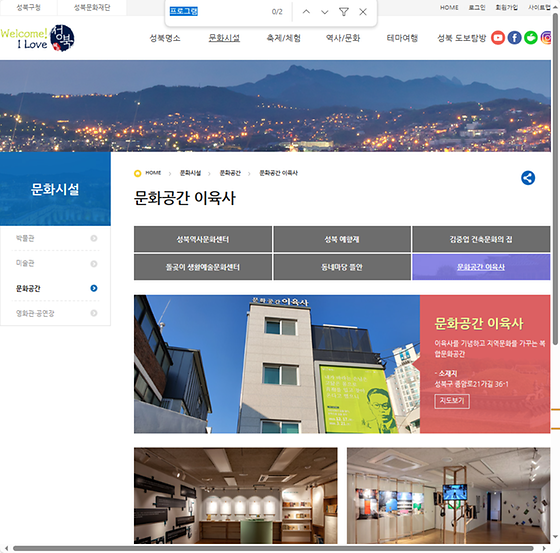
Task: Open 성북역사문화센터 tab button
Action: point(203,239)
